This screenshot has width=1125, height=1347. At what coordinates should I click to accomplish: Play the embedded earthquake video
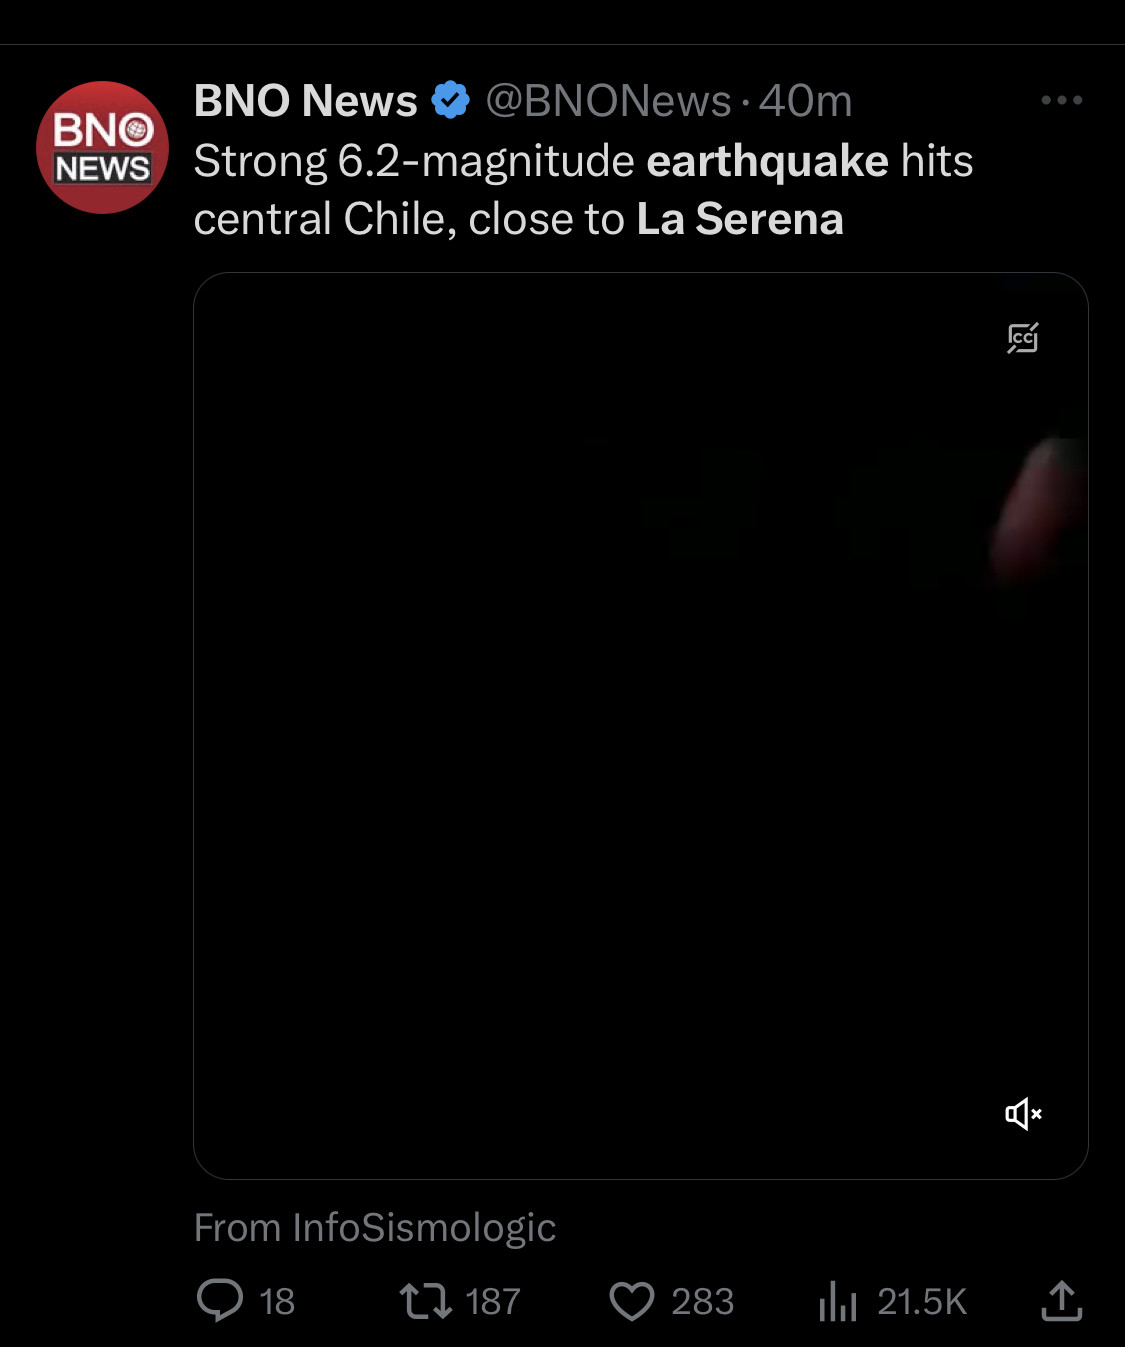tap(641, 726)
